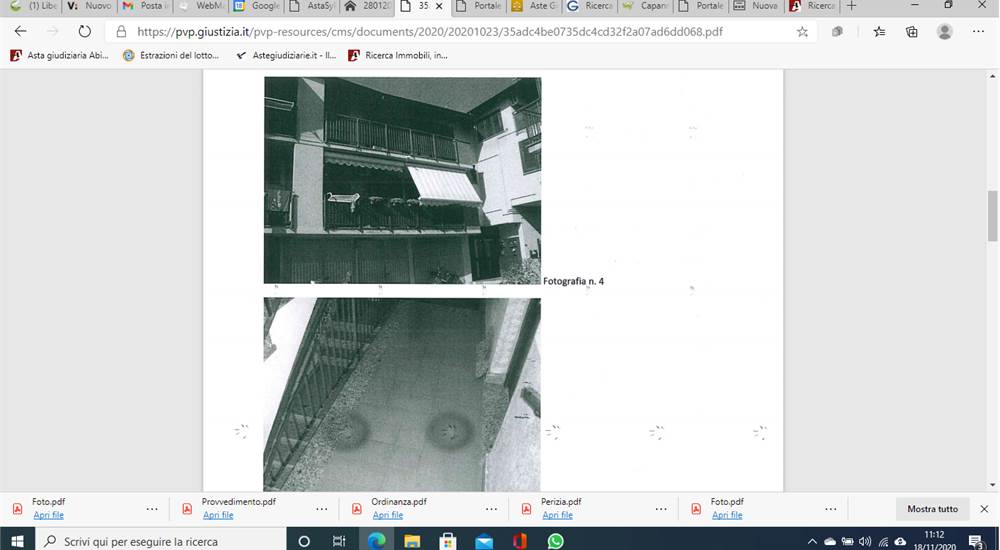Close the downloads bar
The image size is (1000, 550).
tap(984, 509)
